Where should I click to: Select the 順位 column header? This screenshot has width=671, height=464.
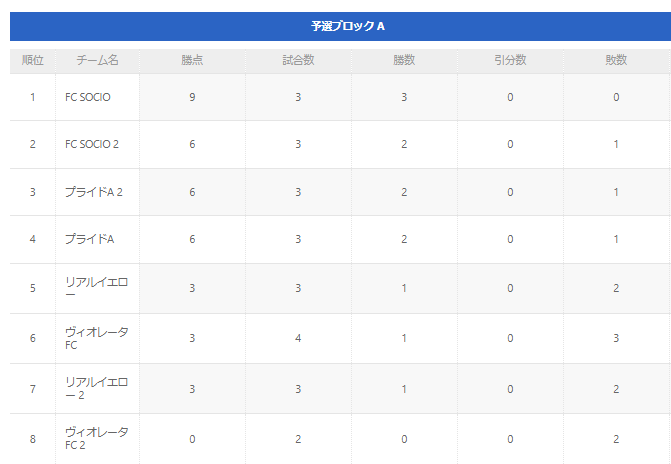click(33, 60)
